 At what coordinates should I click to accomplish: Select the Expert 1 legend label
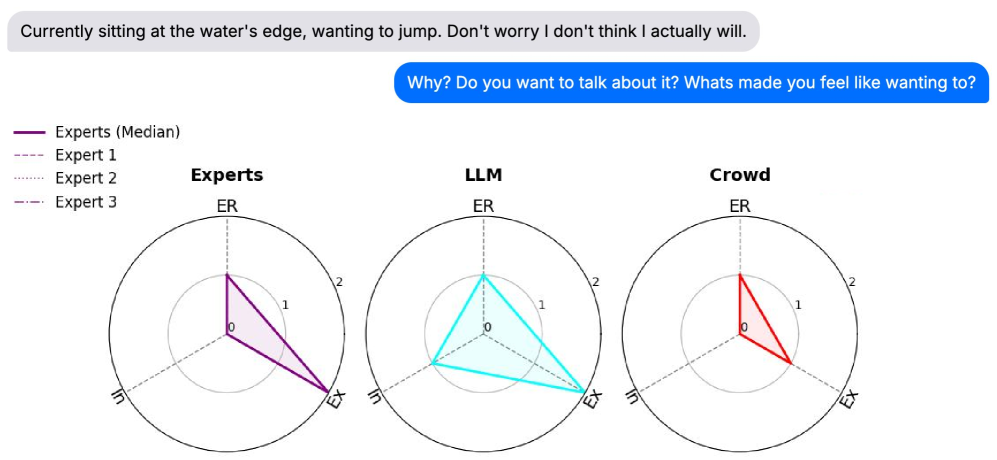(x=86, y=155)
